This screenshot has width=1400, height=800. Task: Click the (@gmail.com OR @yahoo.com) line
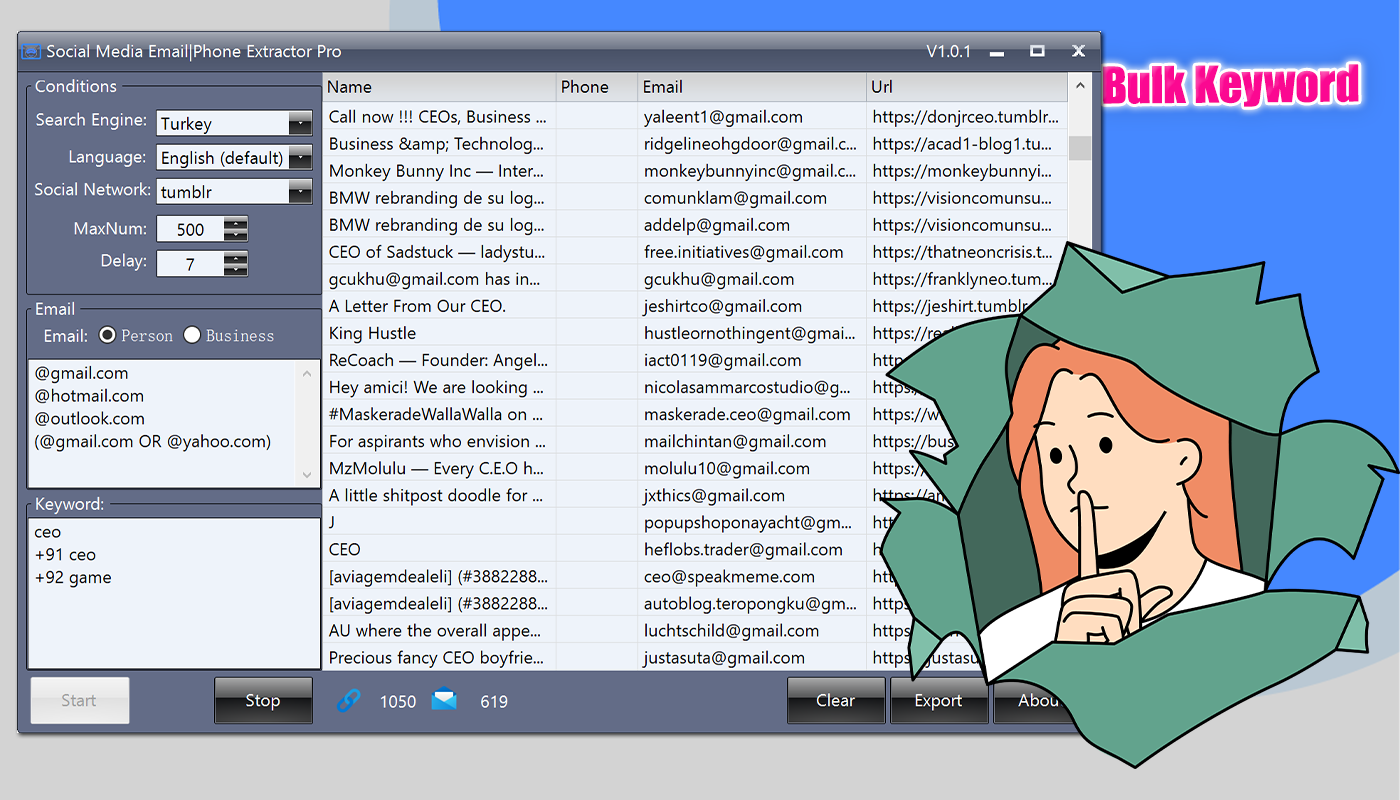(153, 442)
